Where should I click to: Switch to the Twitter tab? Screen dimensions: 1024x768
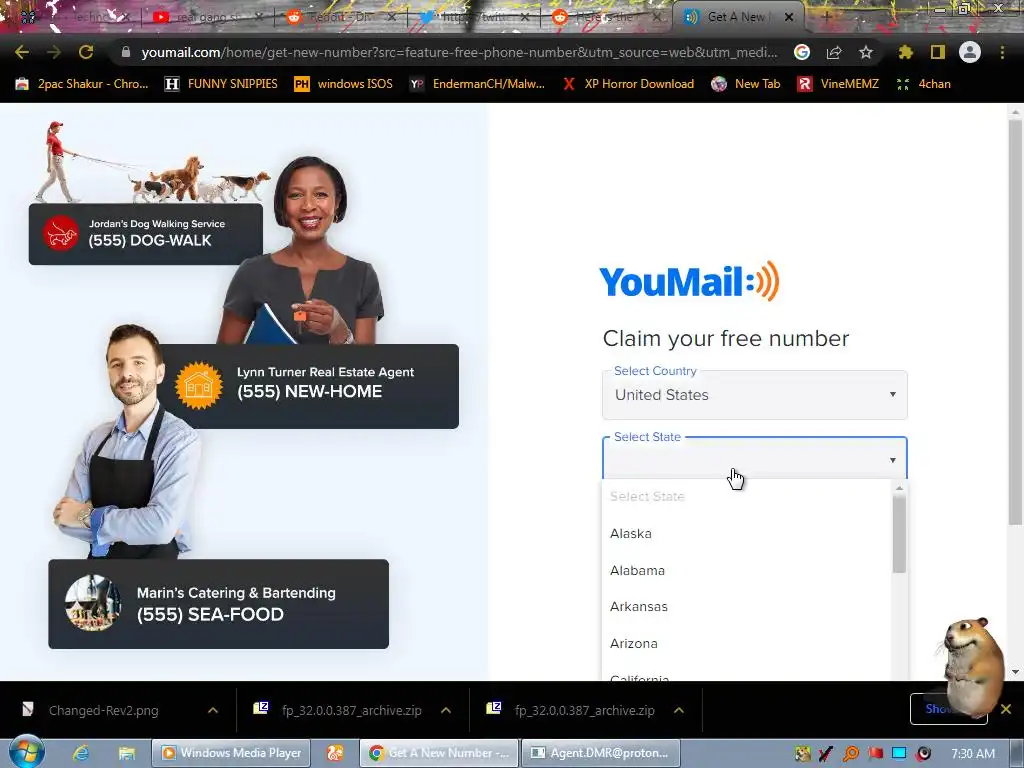[x=475, y=17]
